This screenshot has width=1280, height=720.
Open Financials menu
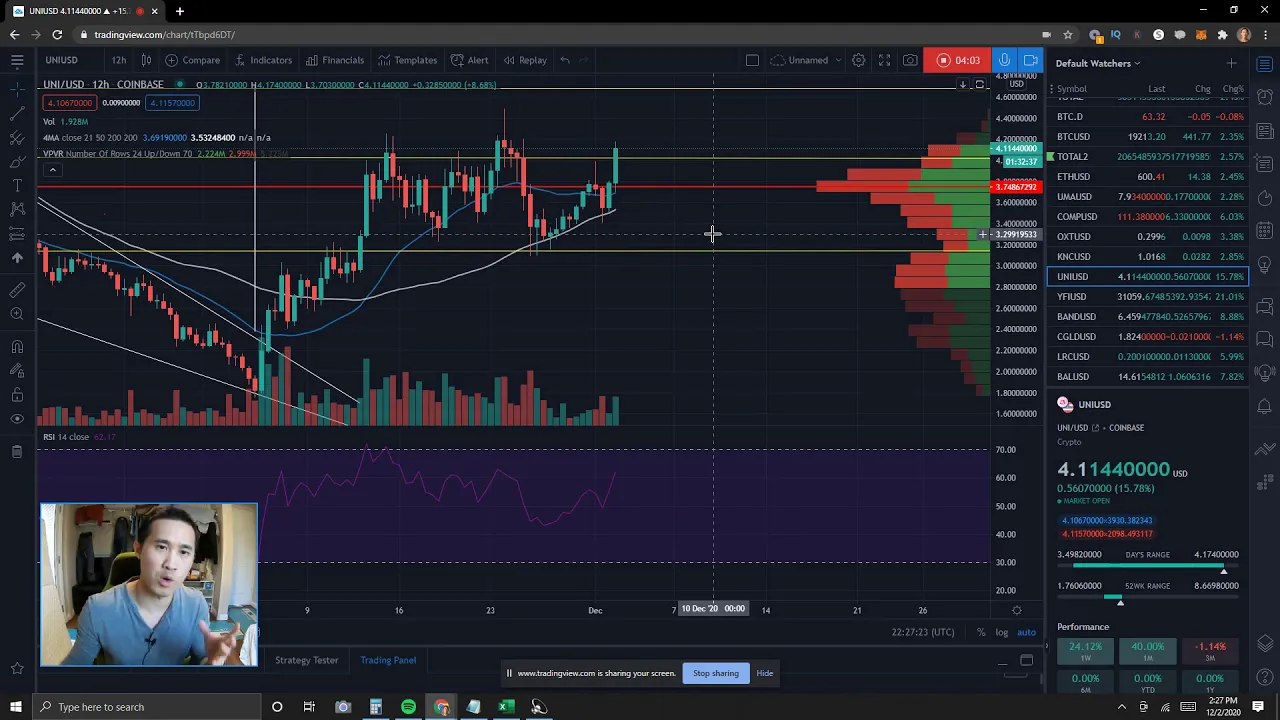click(x=336, y=60)
